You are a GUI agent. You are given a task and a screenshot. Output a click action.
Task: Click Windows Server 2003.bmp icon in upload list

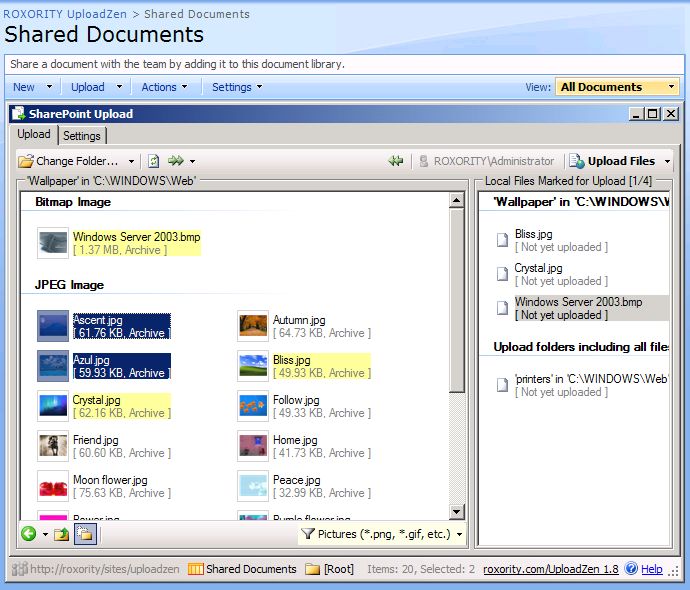click(x=502, y=308)
